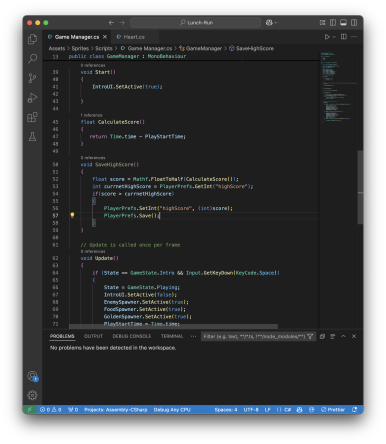Open the Explorer view in the activity bar
386x444 pixels.
(x=32, y=39)
